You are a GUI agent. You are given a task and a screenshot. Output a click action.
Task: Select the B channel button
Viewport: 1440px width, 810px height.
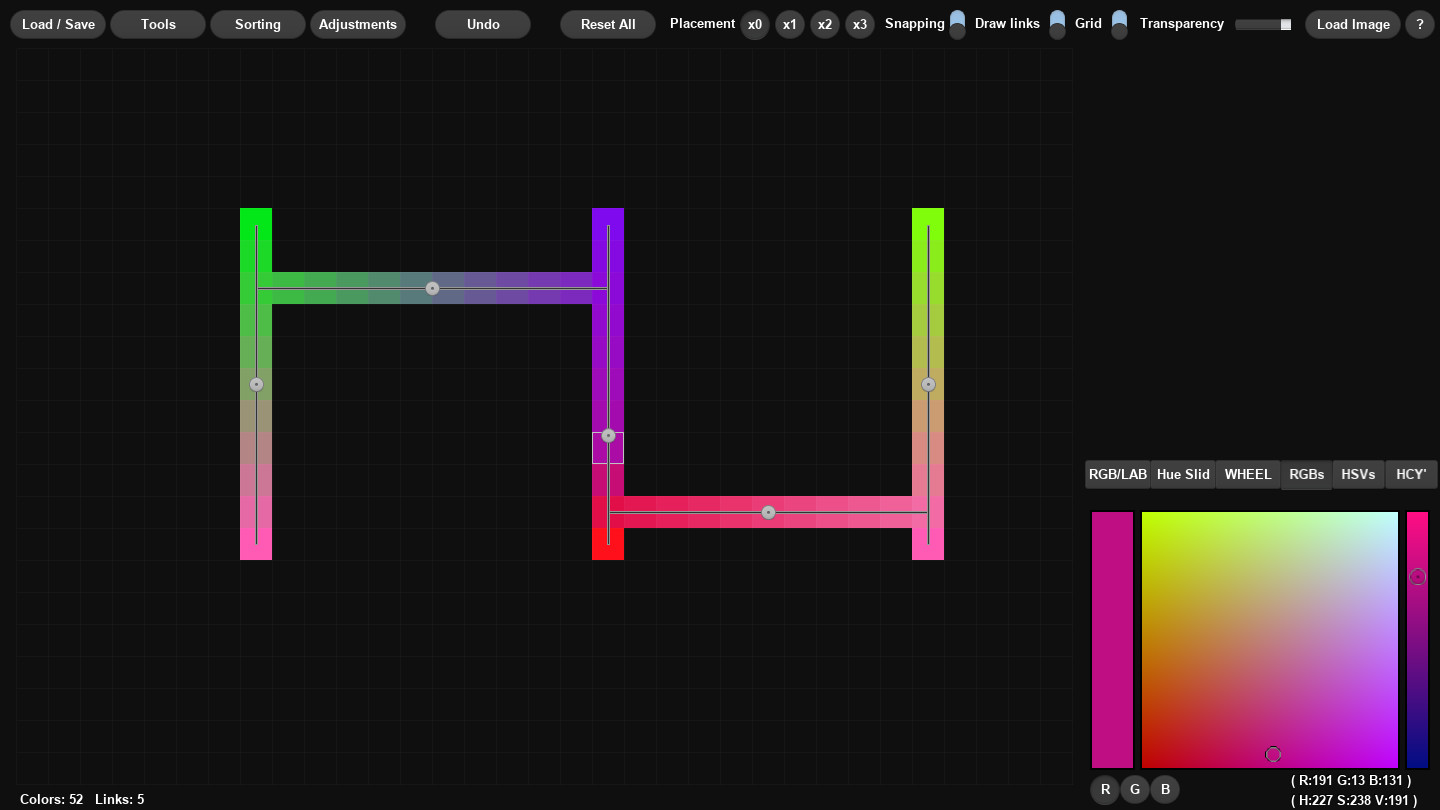1165,789
